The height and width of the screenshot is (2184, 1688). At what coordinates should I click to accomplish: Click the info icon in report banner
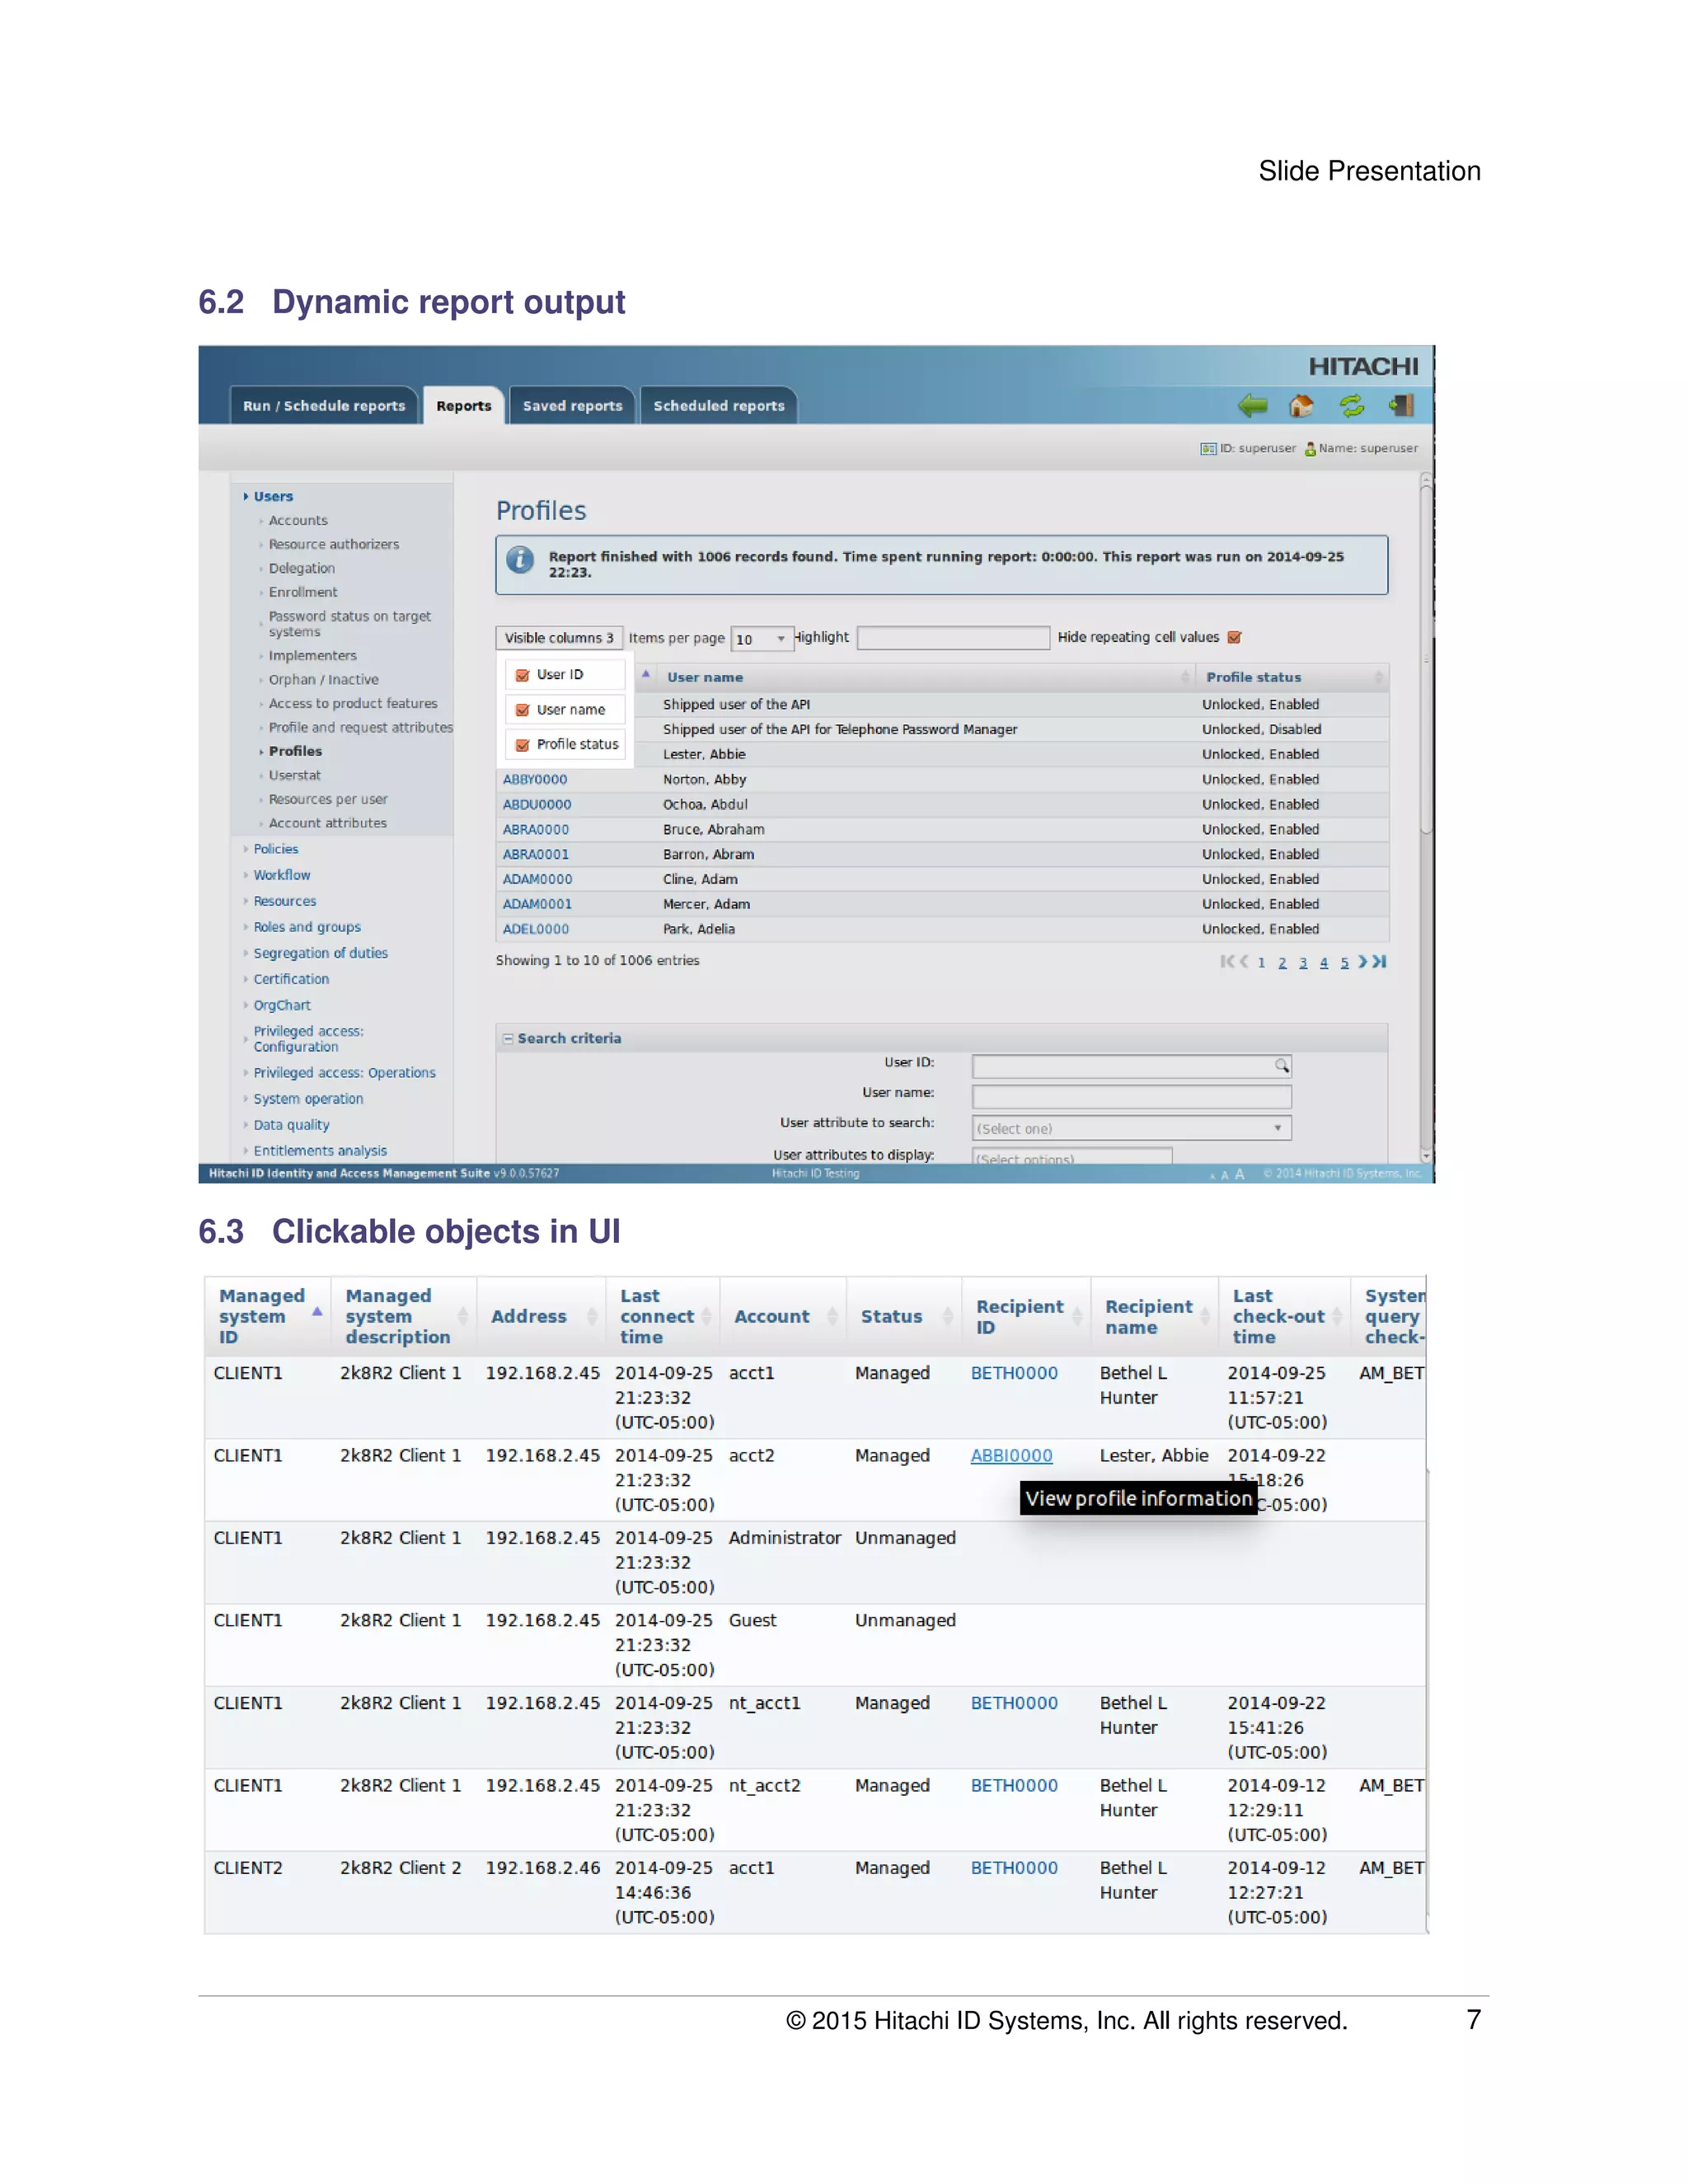(520, 560)
